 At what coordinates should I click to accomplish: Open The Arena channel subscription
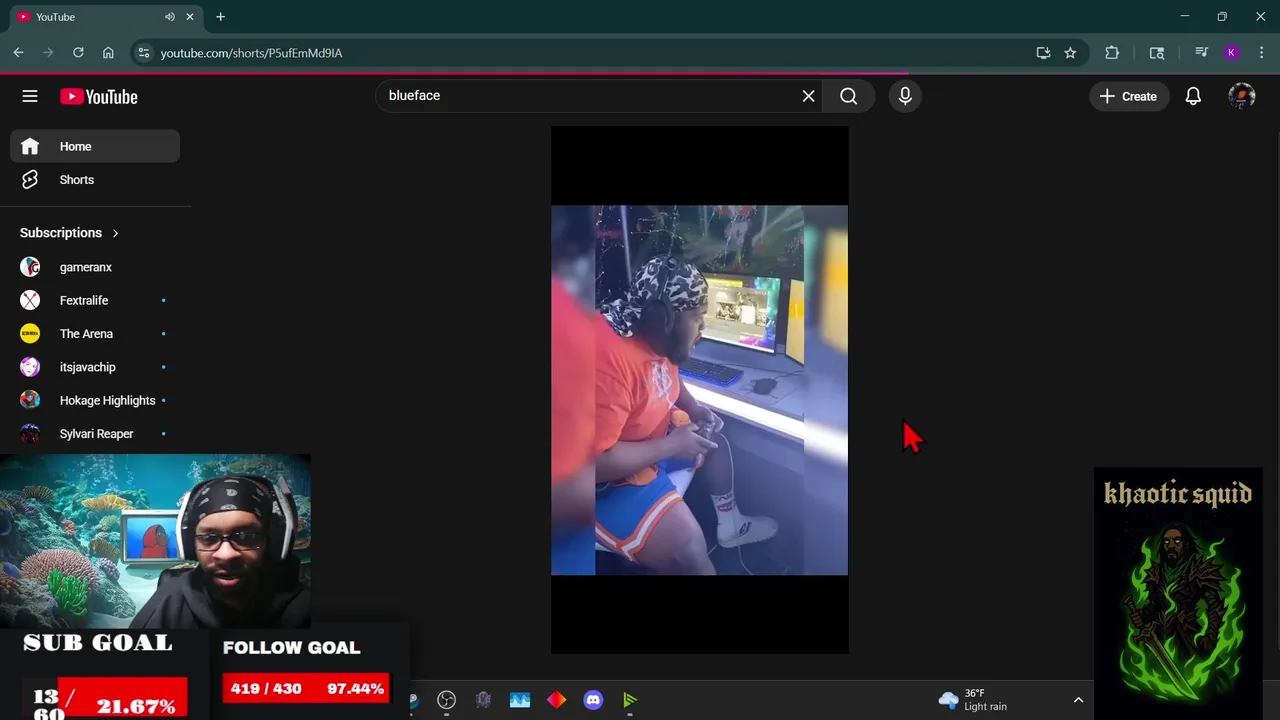pyautogui.click(x=95, y=334)
